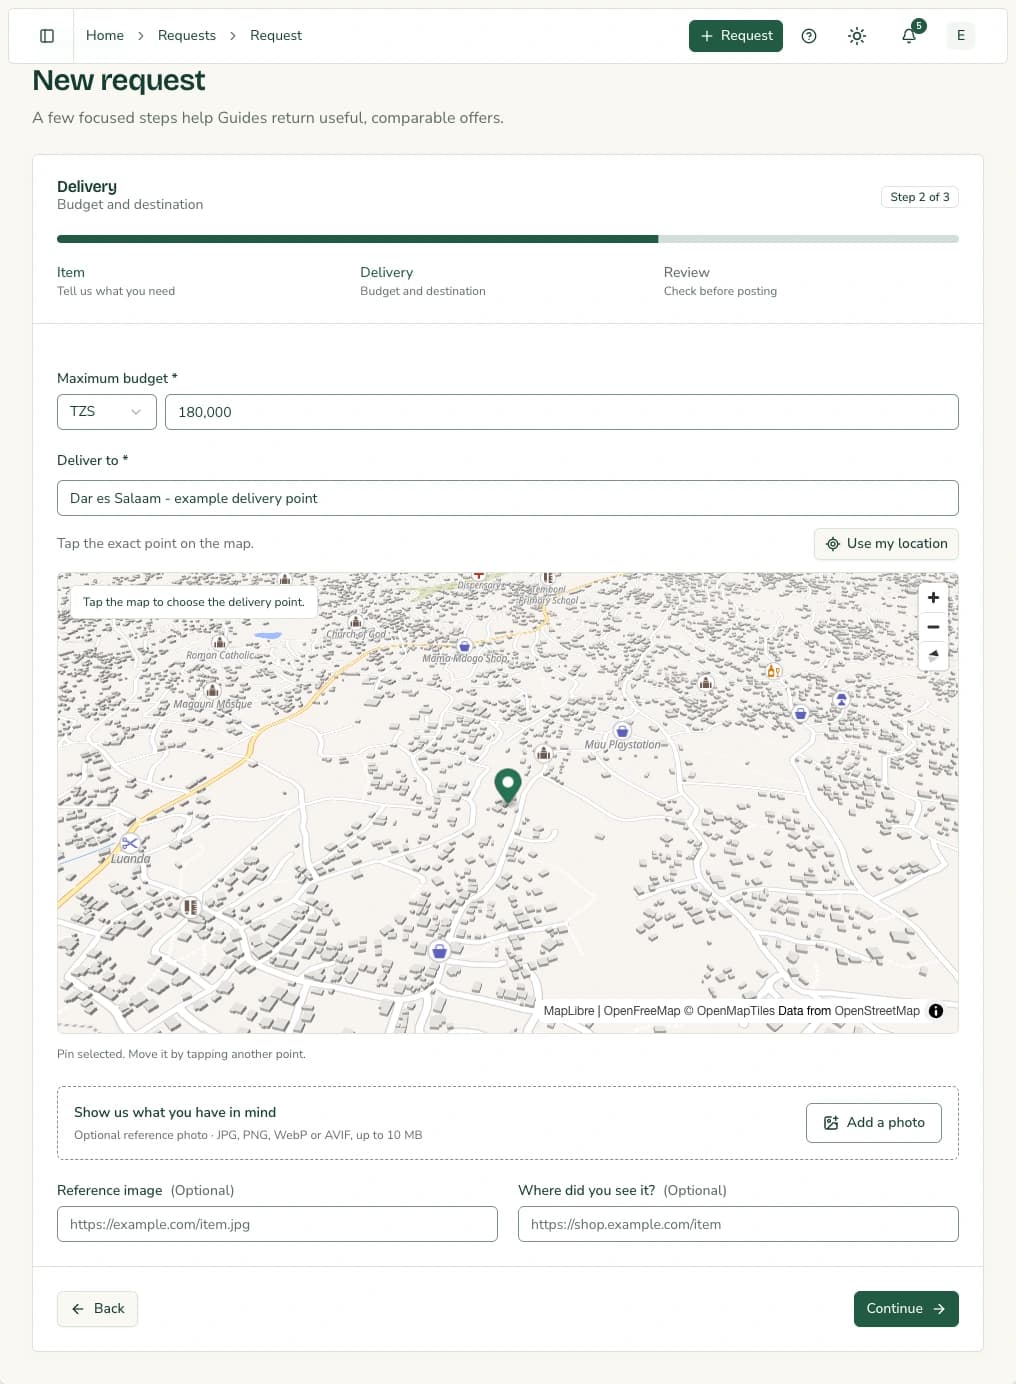Image resolution: width=1016 pixels, height=1384 pixels.
Task: Go to the Item step
Action: coord(116,281)
